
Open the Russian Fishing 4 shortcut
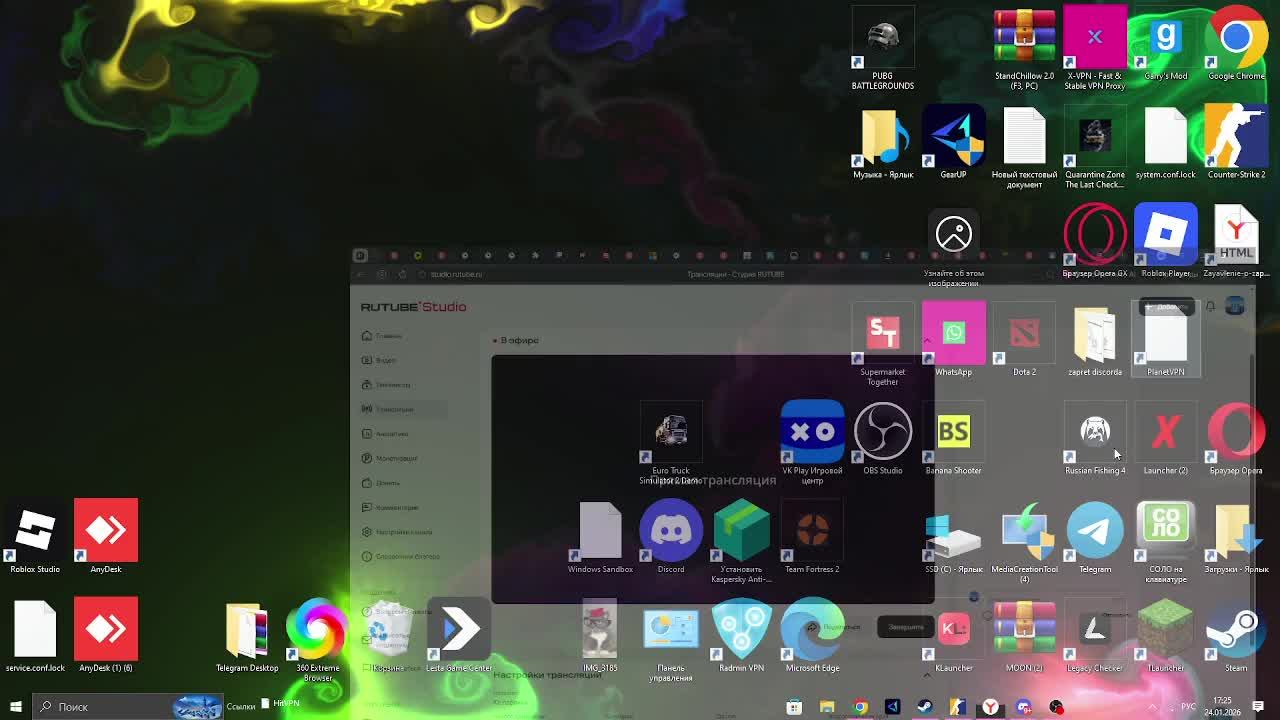1095,432
